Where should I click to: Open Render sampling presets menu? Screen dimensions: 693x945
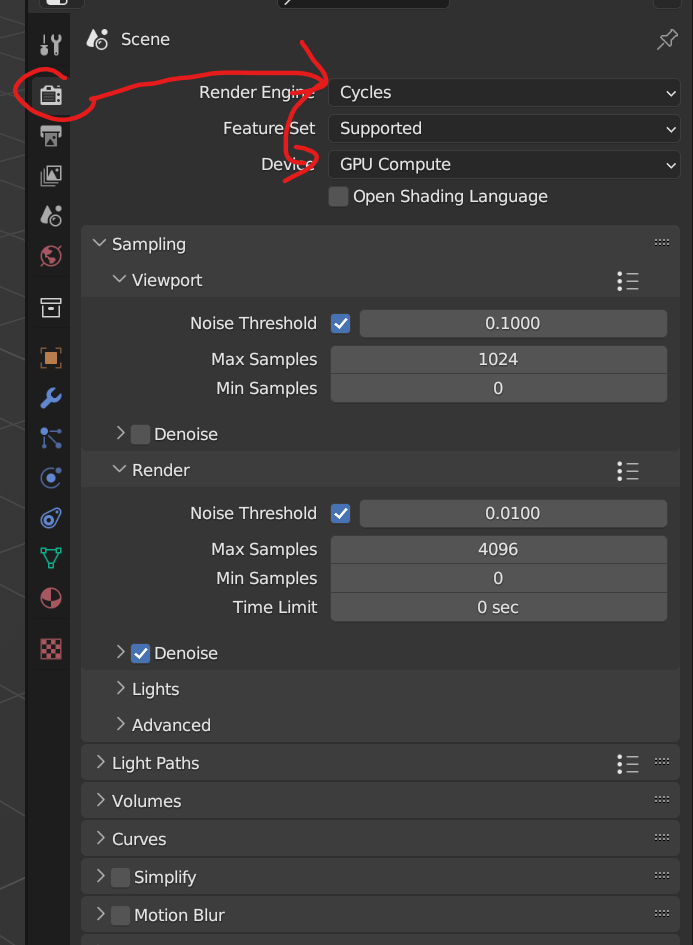click(x=628, y=471)
